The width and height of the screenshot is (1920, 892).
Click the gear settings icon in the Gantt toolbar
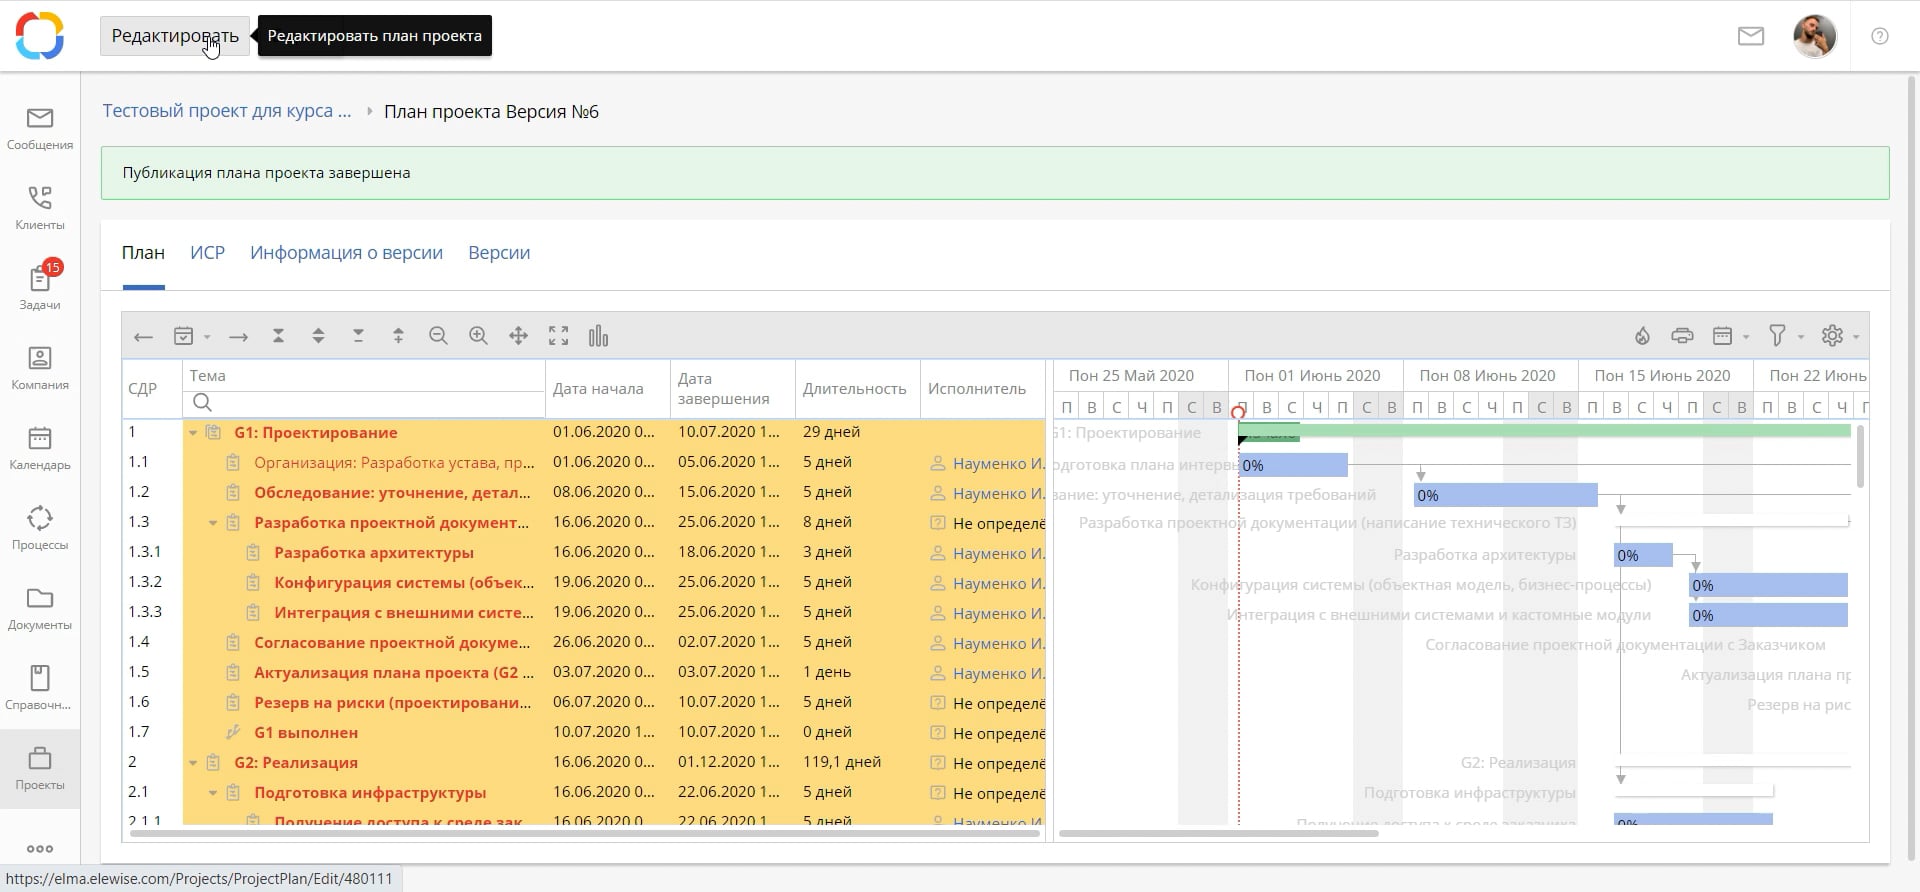coord(1832,336)
